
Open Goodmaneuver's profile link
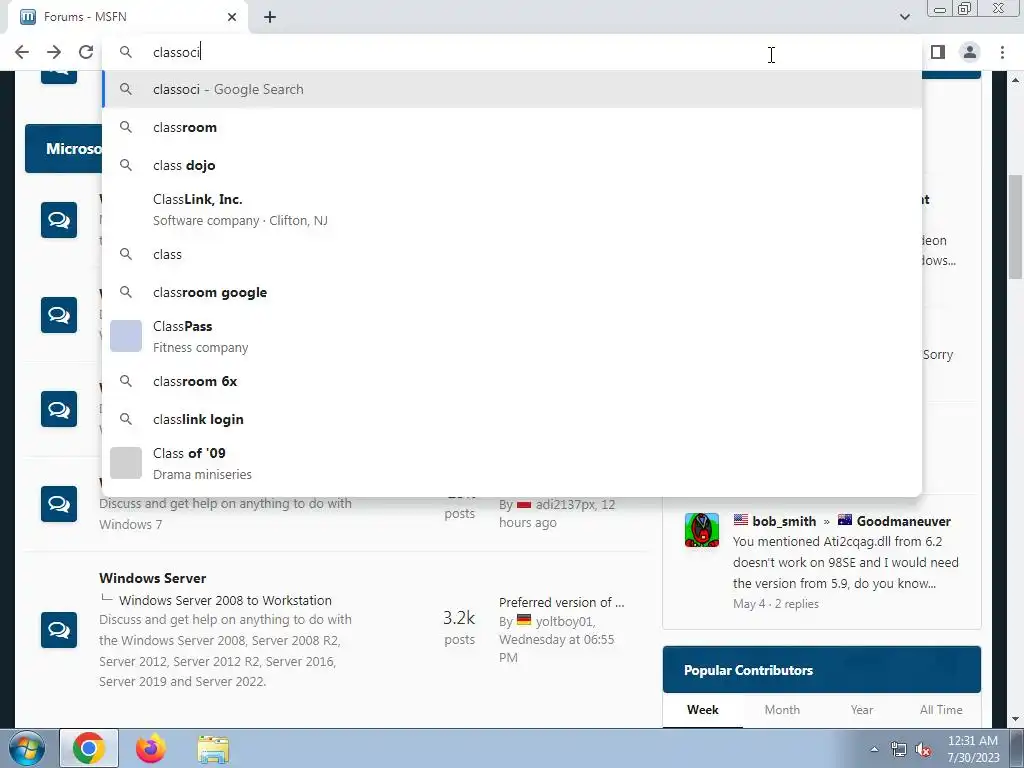coord(903,521)
